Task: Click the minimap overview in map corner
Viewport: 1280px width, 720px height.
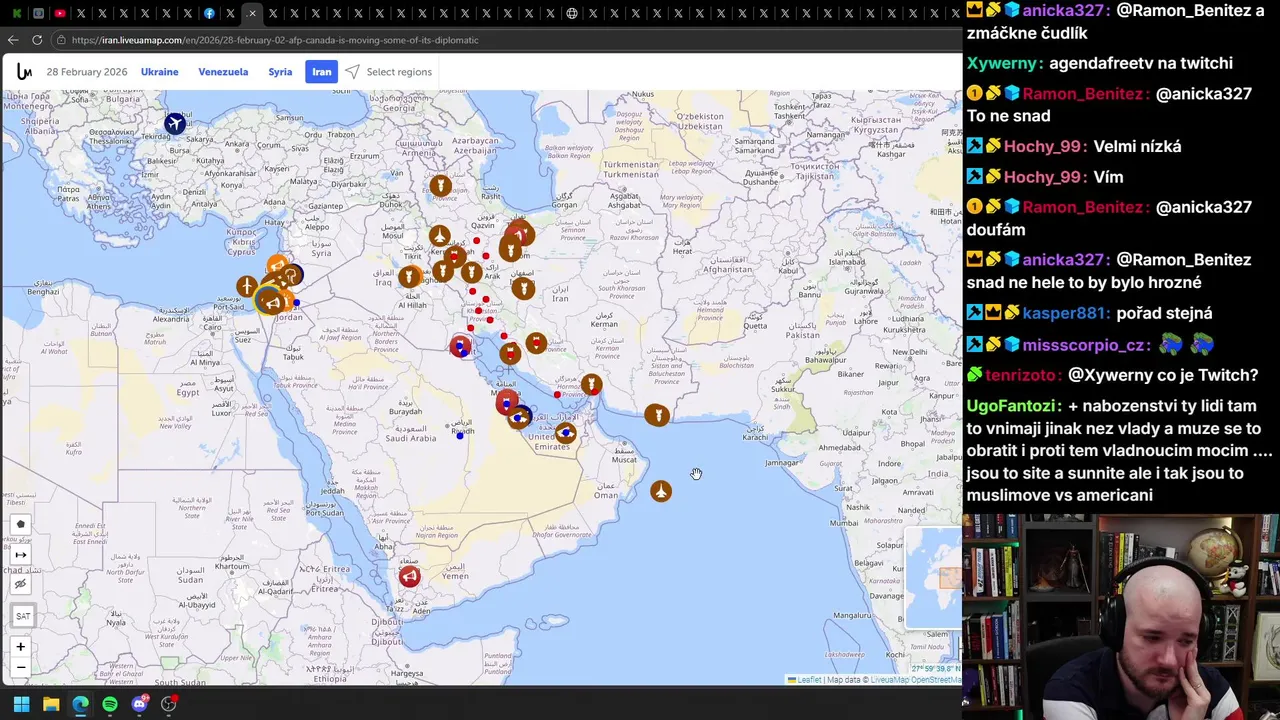Action: 932,578
